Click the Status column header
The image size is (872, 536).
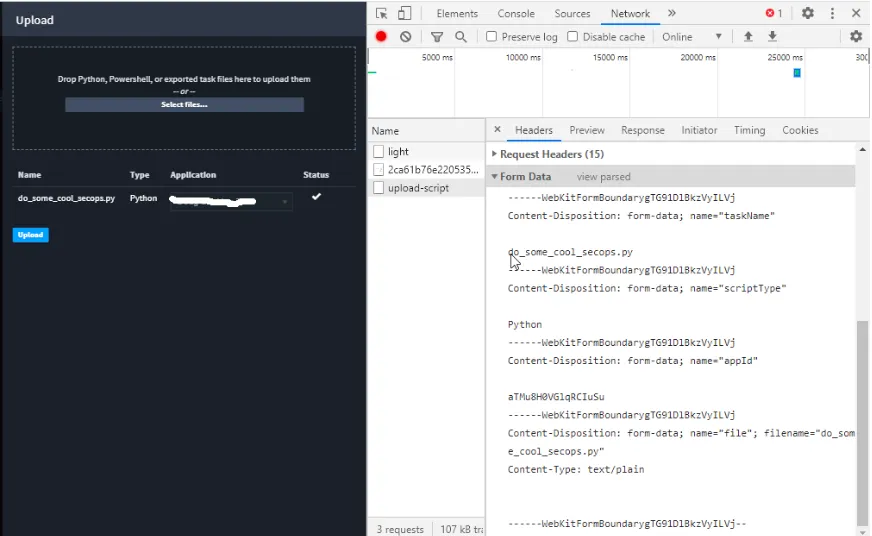(x=316, y=175)
